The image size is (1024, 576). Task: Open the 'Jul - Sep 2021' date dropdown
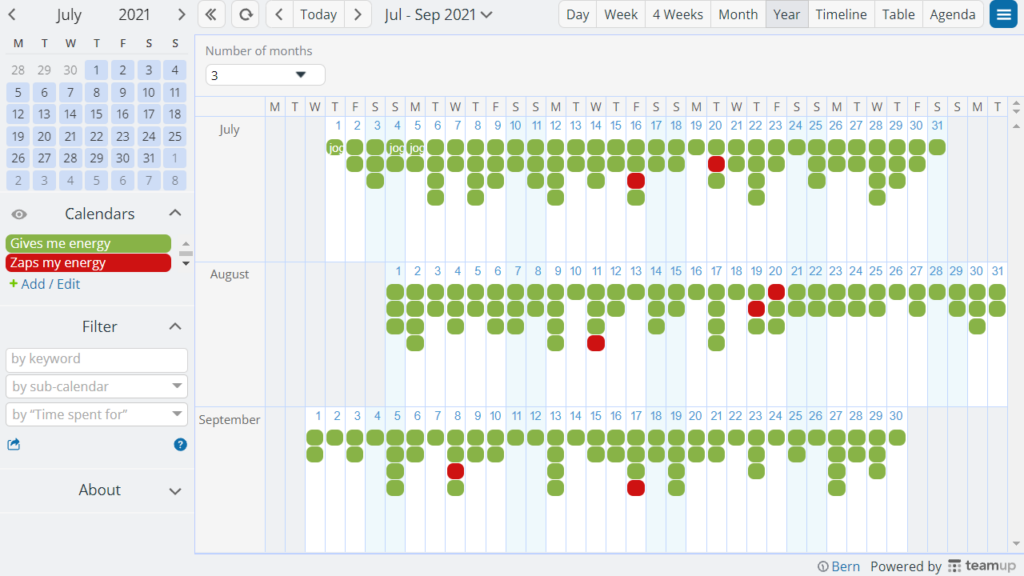point(432,14)
